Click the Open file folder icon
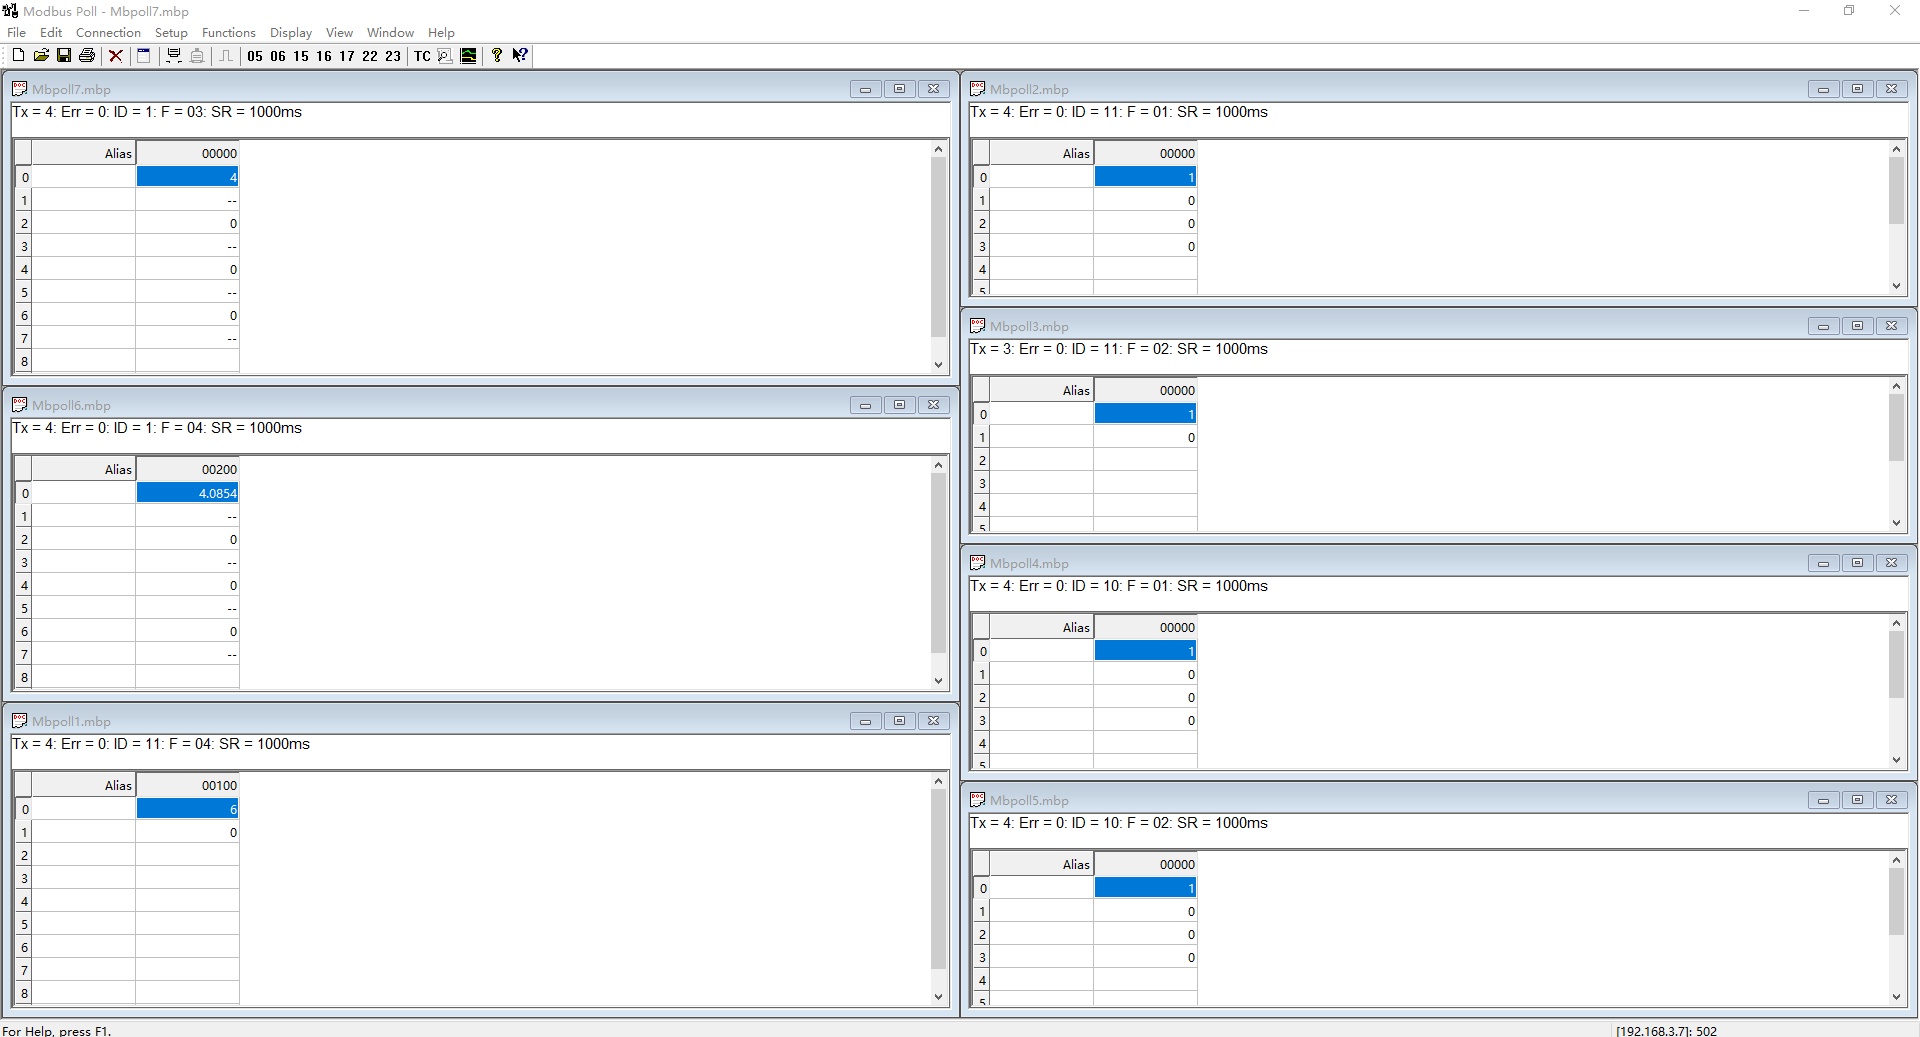Image resolution: width=1920 pixels, height=1037 pixels. (41, 56)
